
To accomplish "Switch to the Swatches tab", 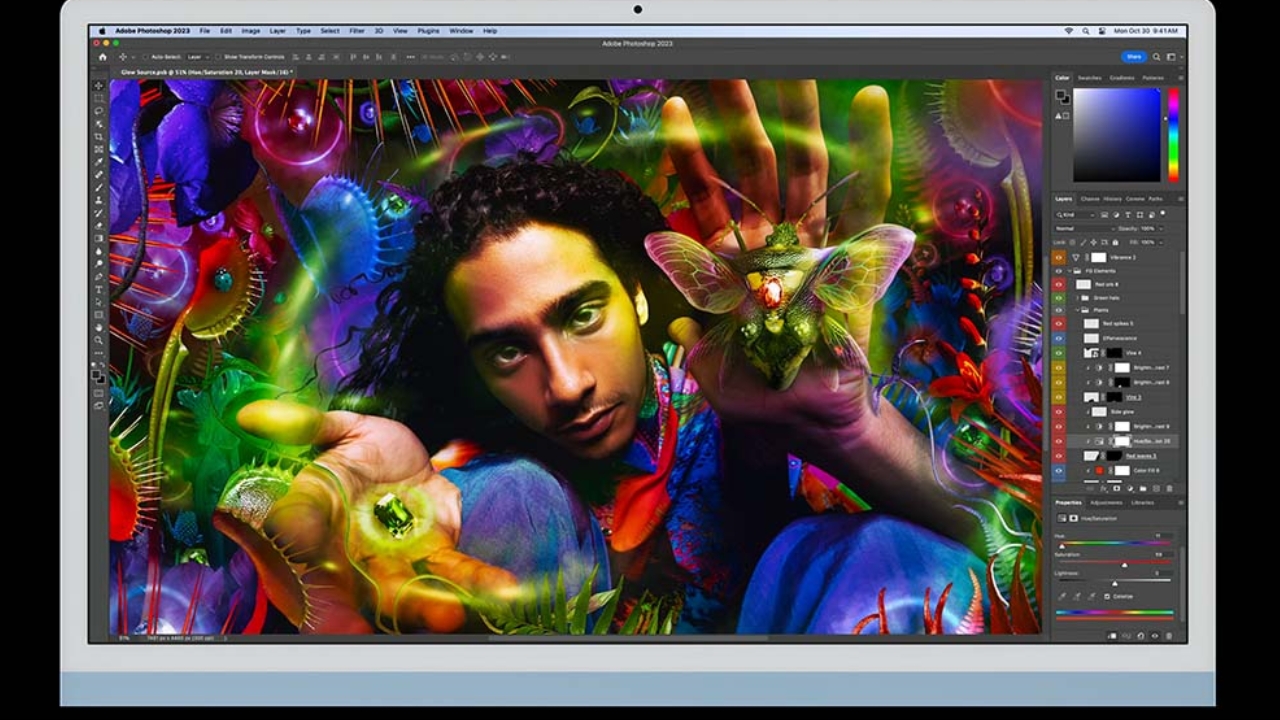I will click(x=1089, y=78).
